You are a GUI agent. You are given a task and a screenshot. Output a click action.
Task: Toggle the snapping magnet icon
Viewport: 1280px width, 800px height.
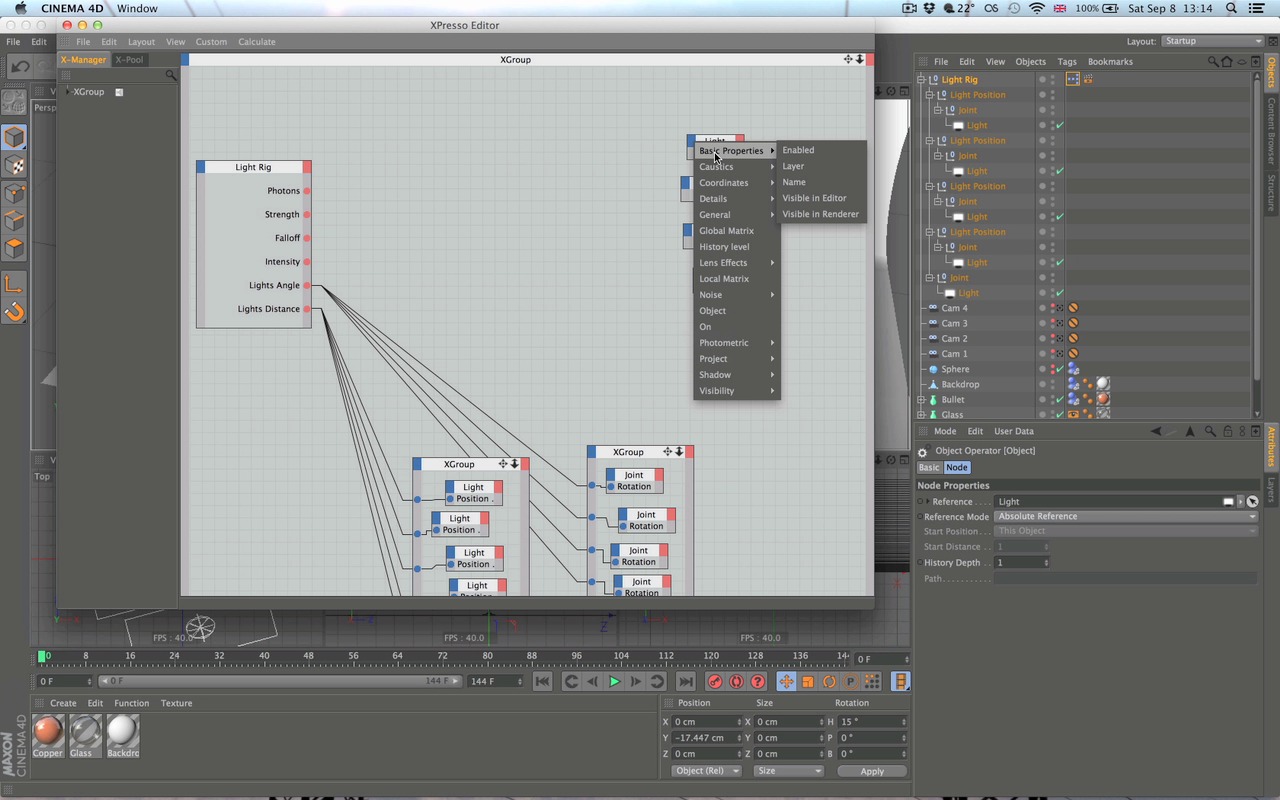point(14,312)
